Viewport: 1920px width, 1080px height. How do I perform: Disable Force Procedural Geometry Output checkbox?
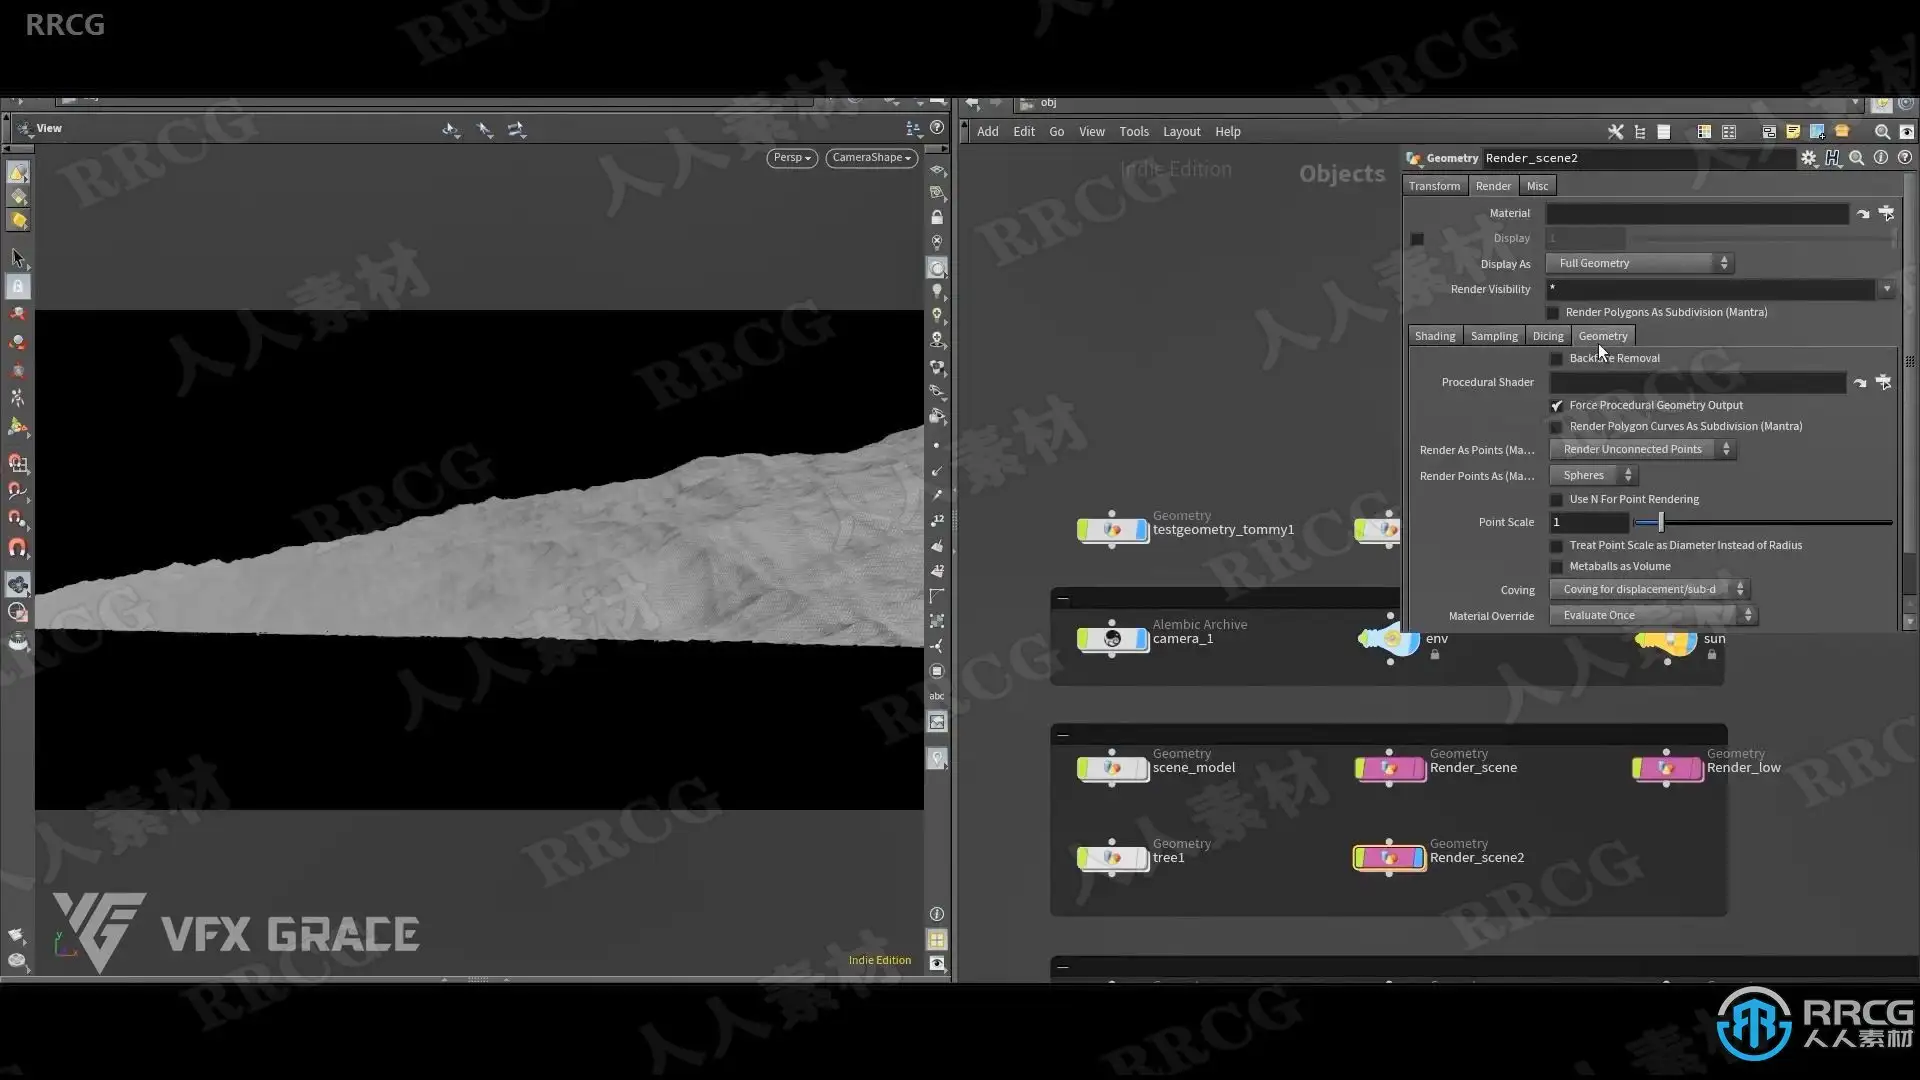click(1556, 406)
